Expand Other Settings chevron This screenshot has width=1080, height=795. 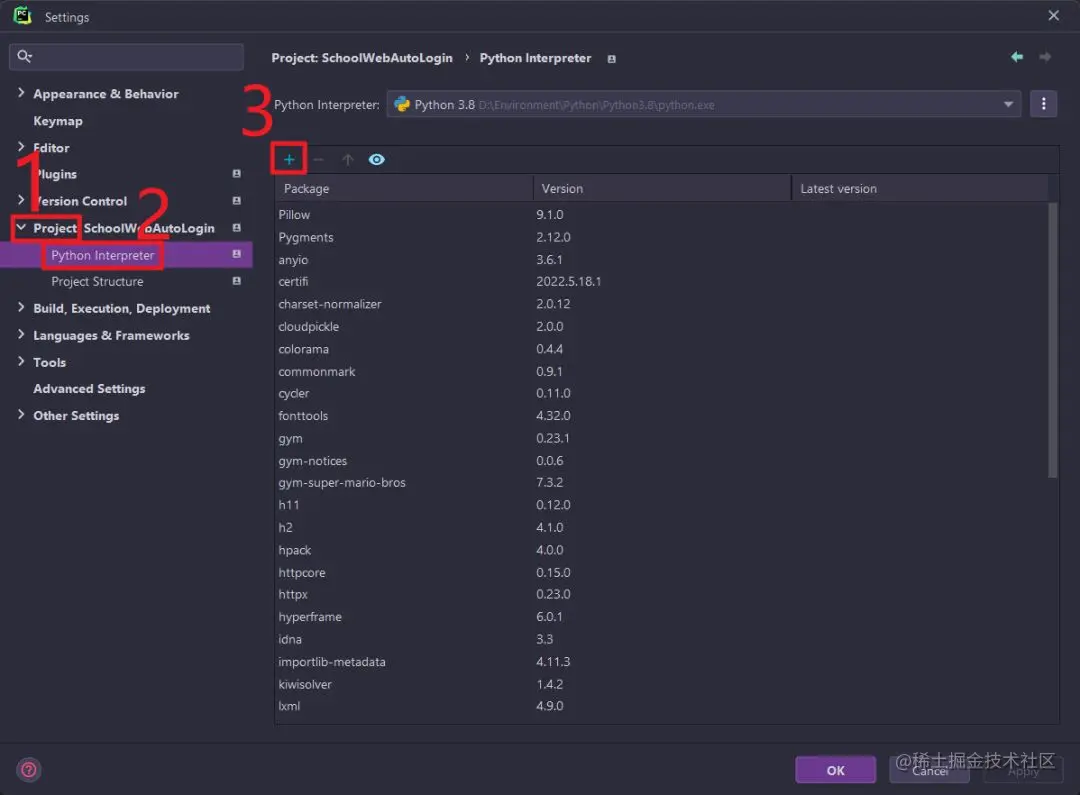click(21, 415)
